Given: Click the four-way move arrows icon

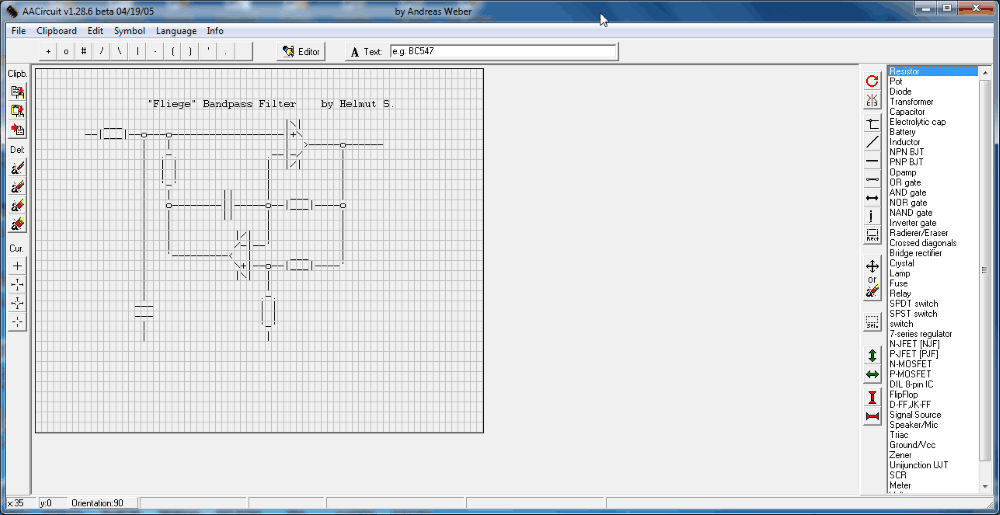Looking at the screenshot, I should [x=872, y=266].
